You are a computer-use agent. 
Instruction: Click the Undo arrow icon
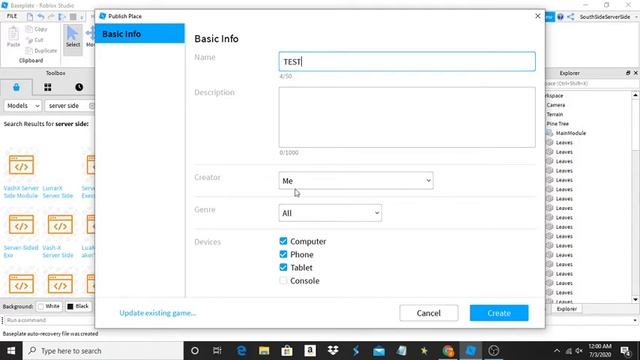[41, 17]
